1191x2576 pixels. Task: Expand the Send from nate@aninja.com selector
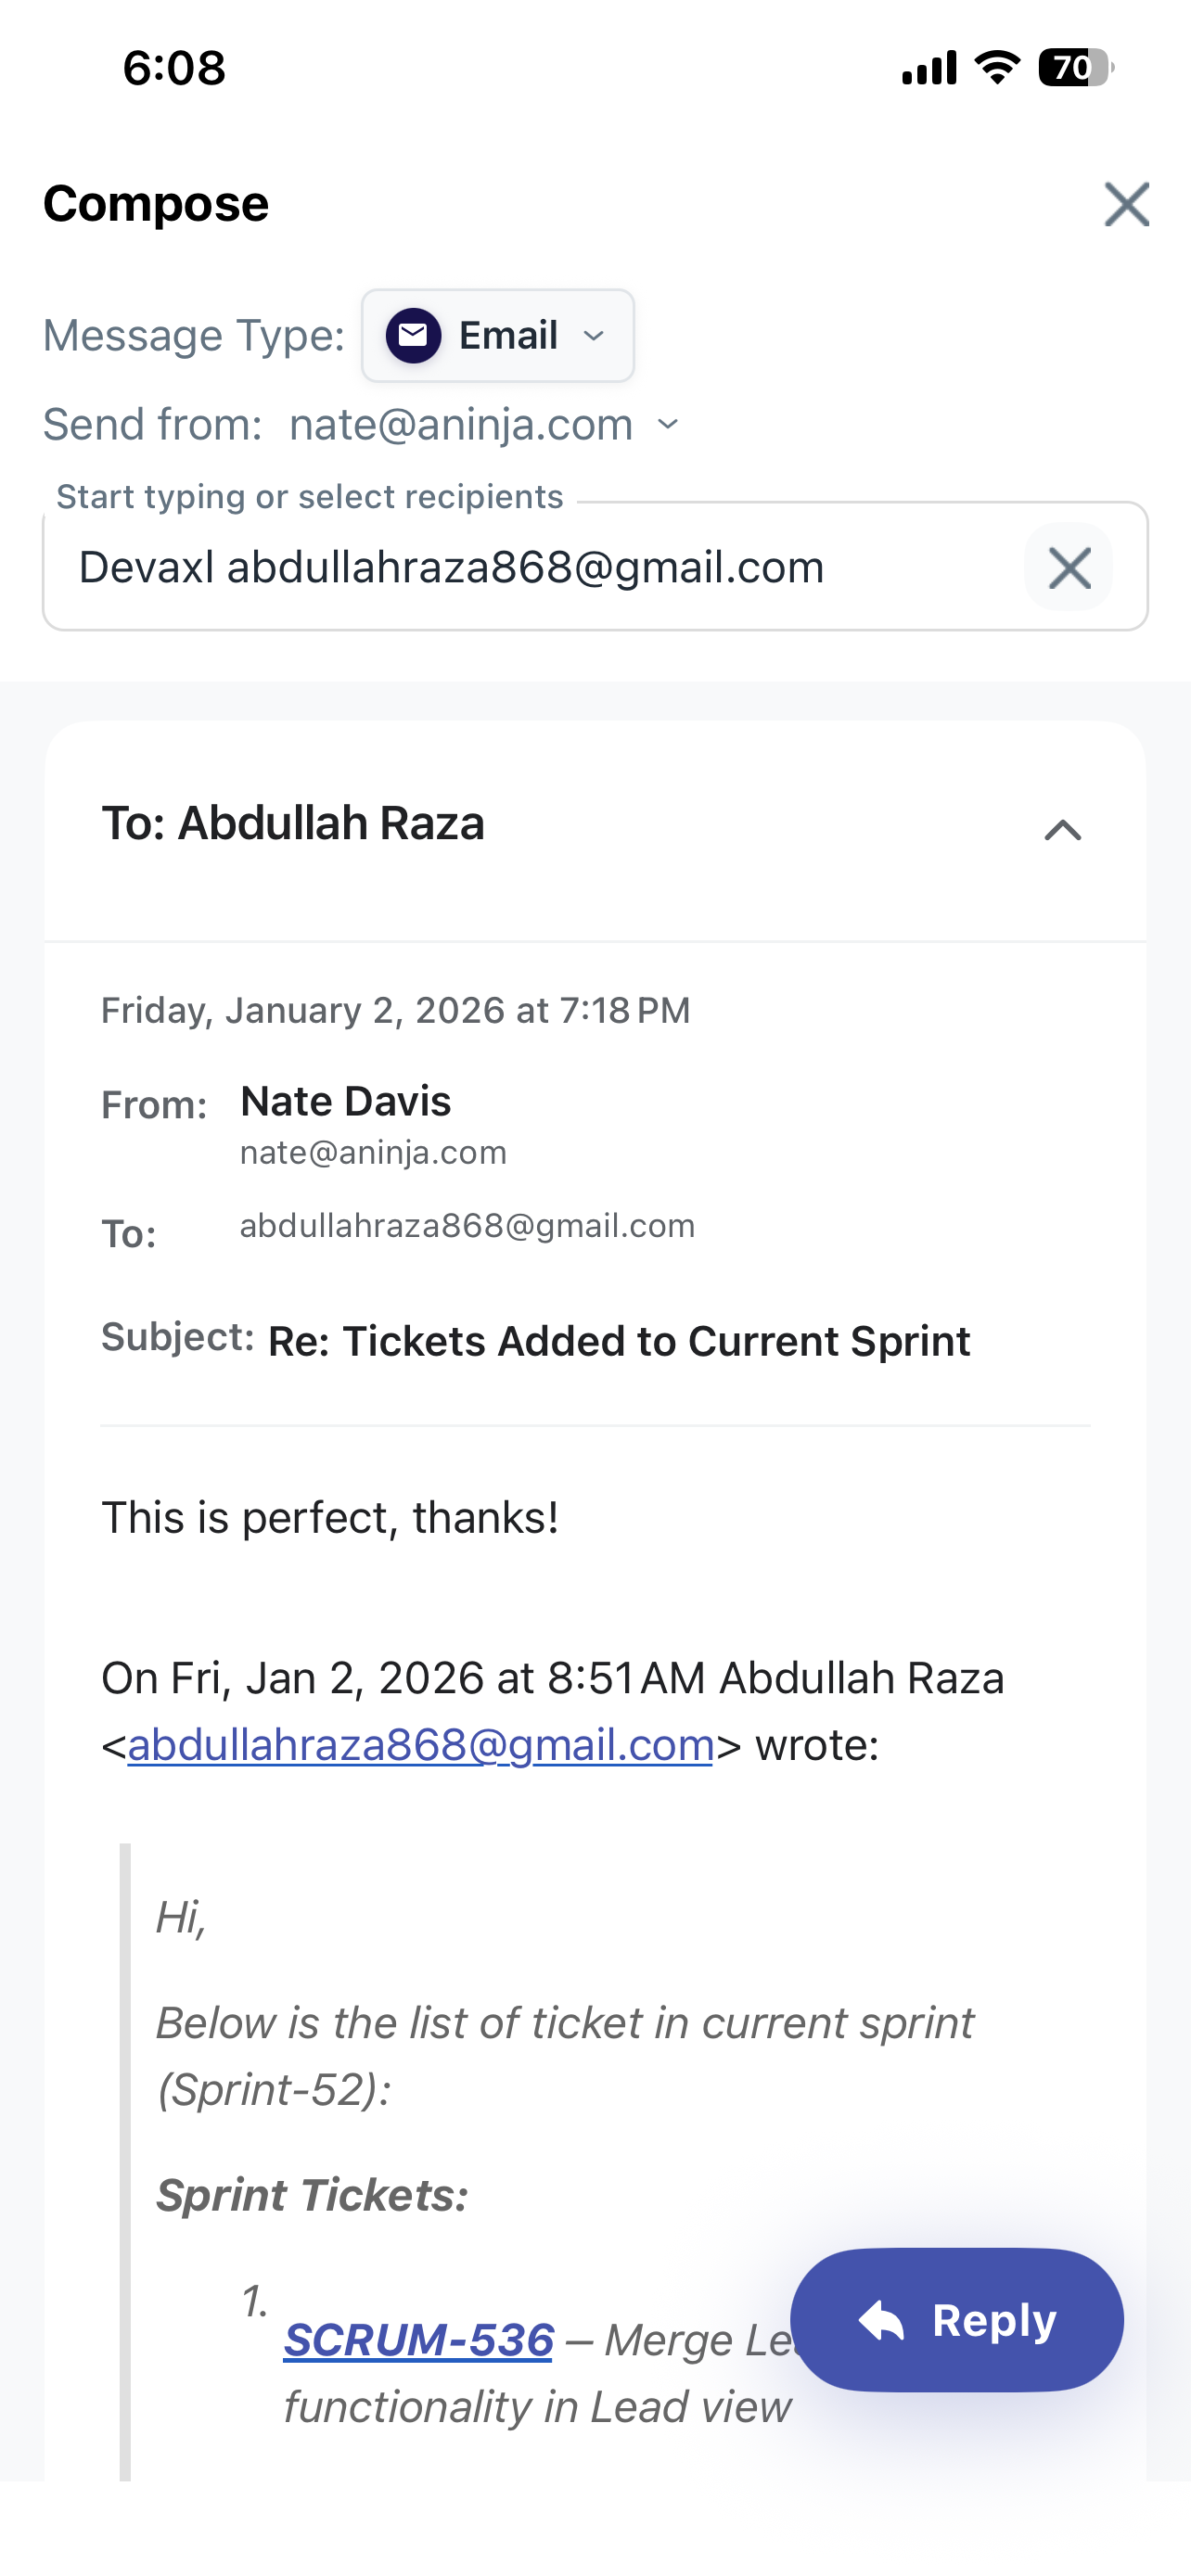[x=484, y=425]
